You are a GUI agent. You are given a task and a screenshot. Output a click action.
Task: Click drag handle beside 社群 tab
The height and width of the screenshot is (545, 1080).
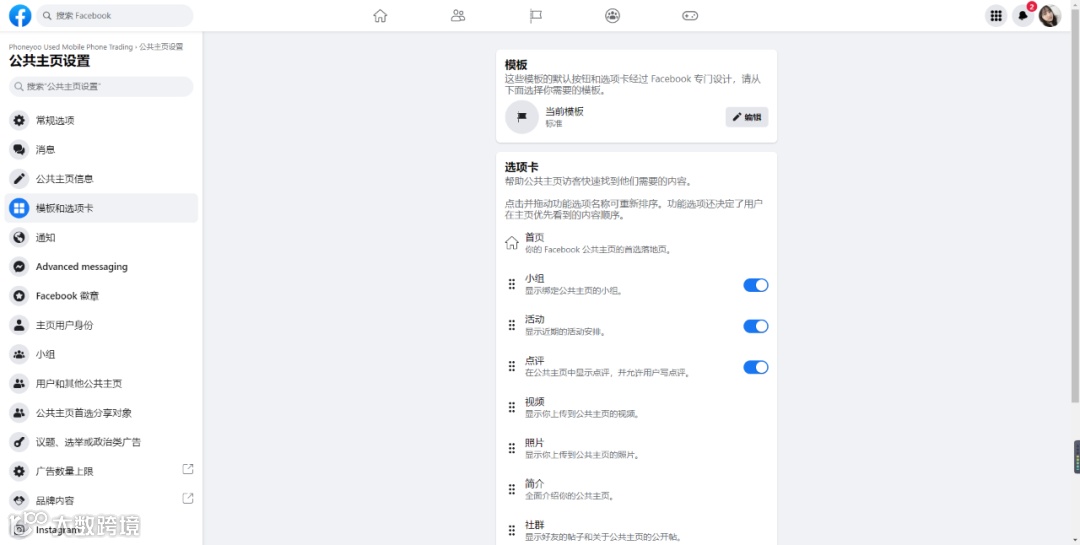tap(512, 530)
